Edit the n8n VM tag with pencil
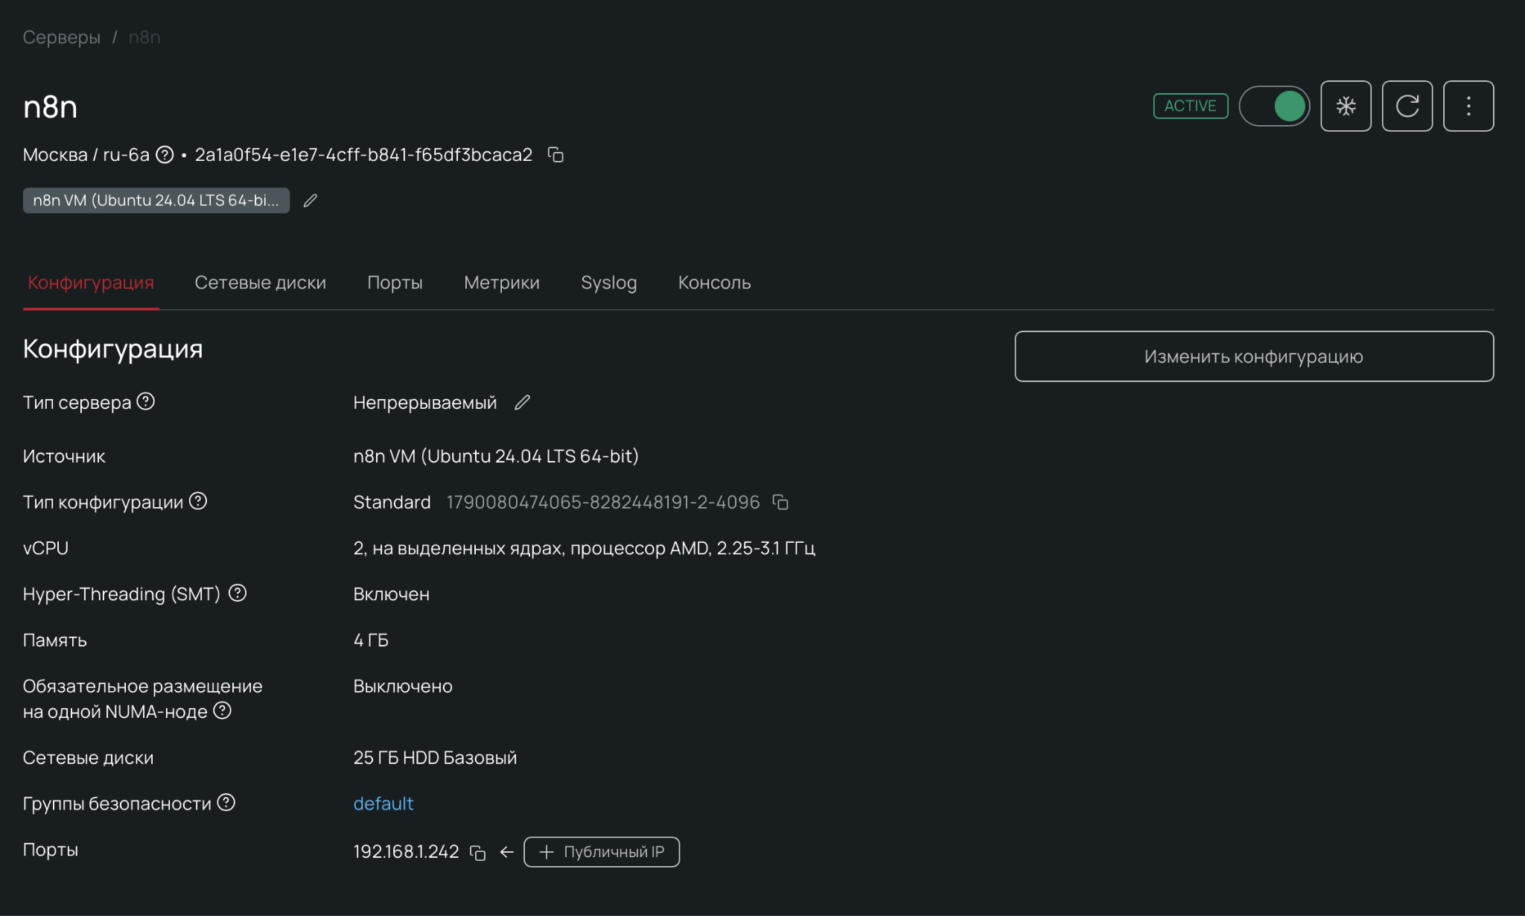Viewport: 1525px width, 916px height. pyautogui.click(x=310, y=201)
